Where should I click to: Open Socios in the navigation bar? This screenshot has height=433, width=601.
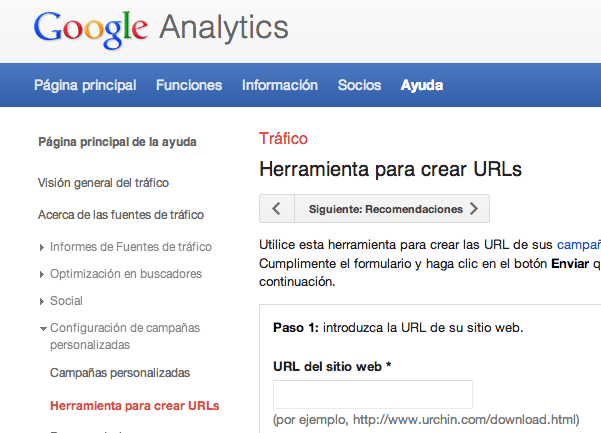coord(359,85)
